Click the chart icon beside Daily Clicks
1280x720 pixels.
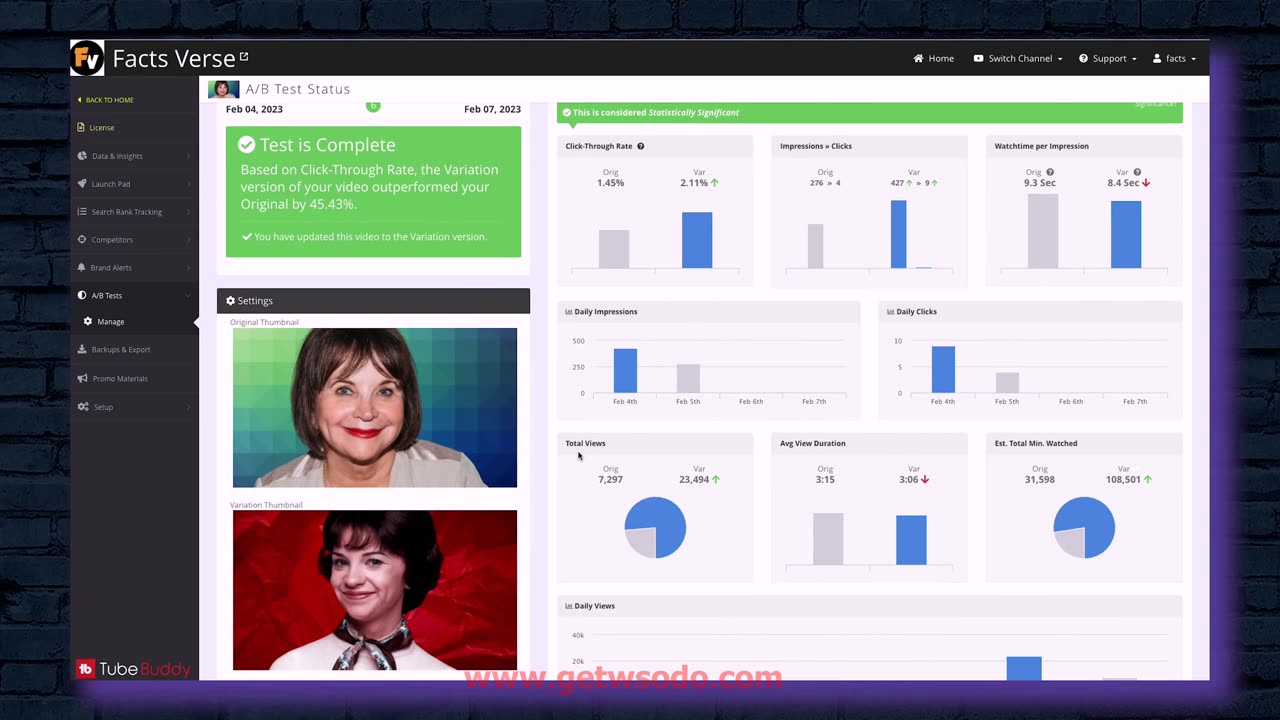tap(890, 311)
